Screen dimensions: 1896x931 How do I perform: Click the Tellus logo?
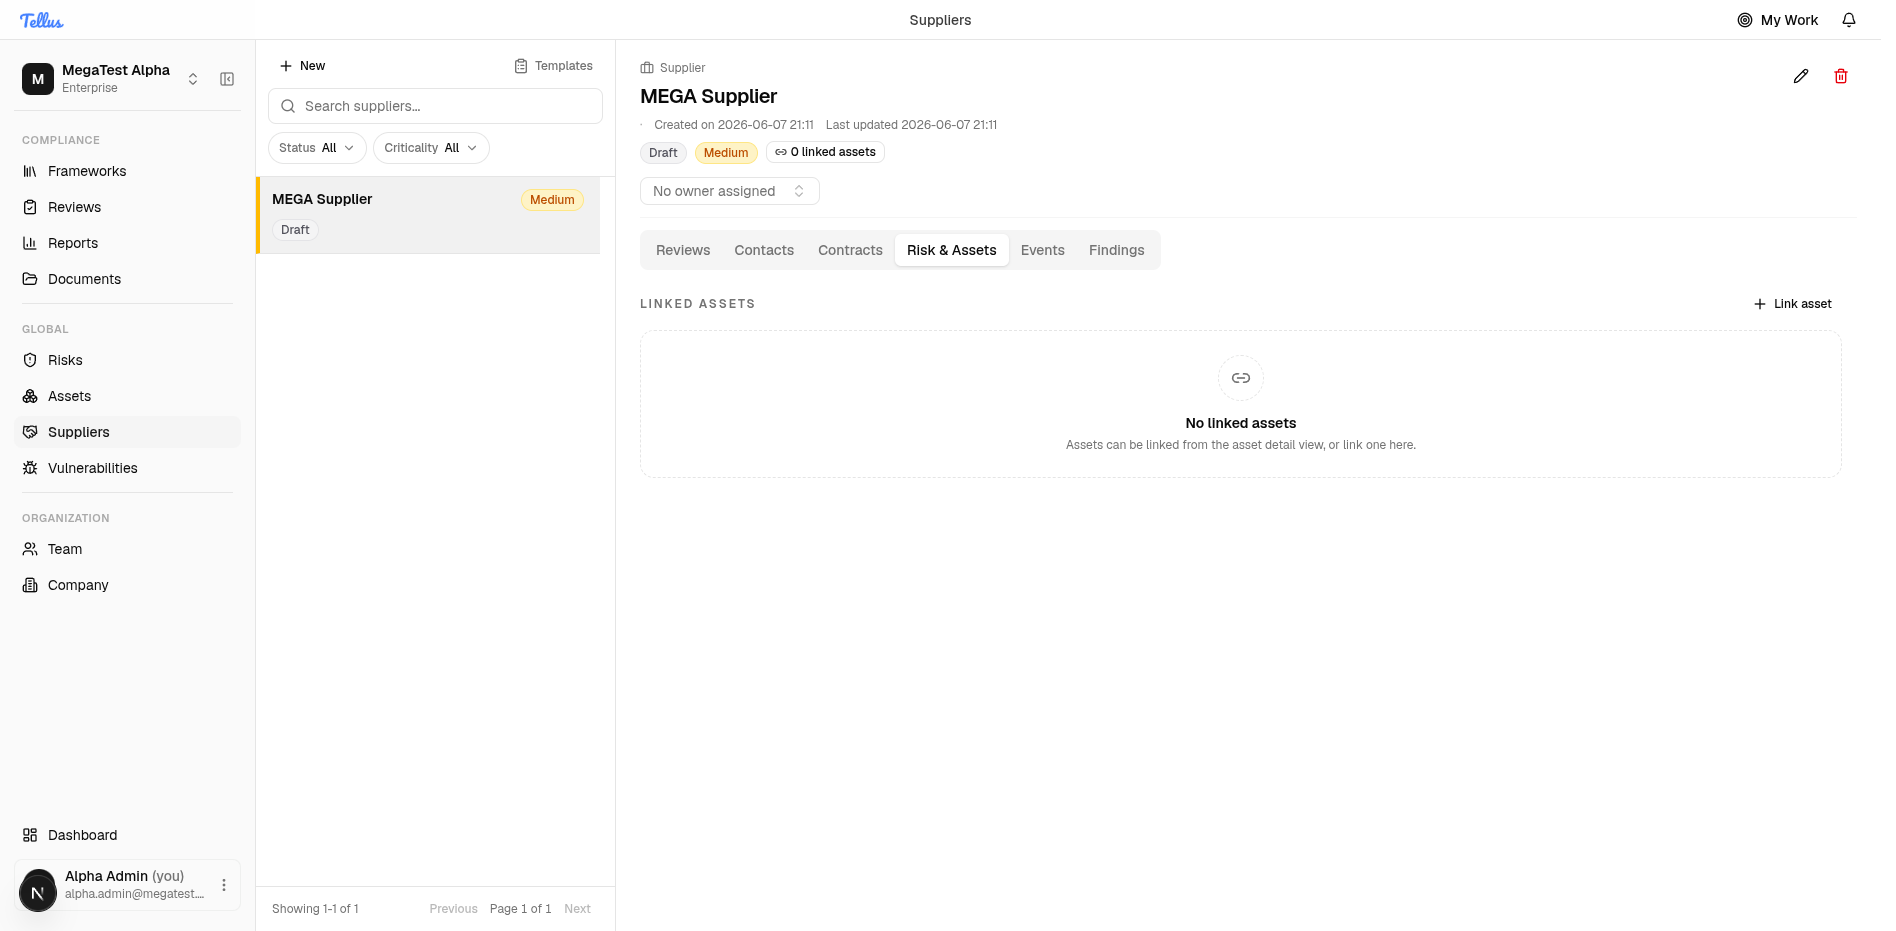tap(42, 20)
